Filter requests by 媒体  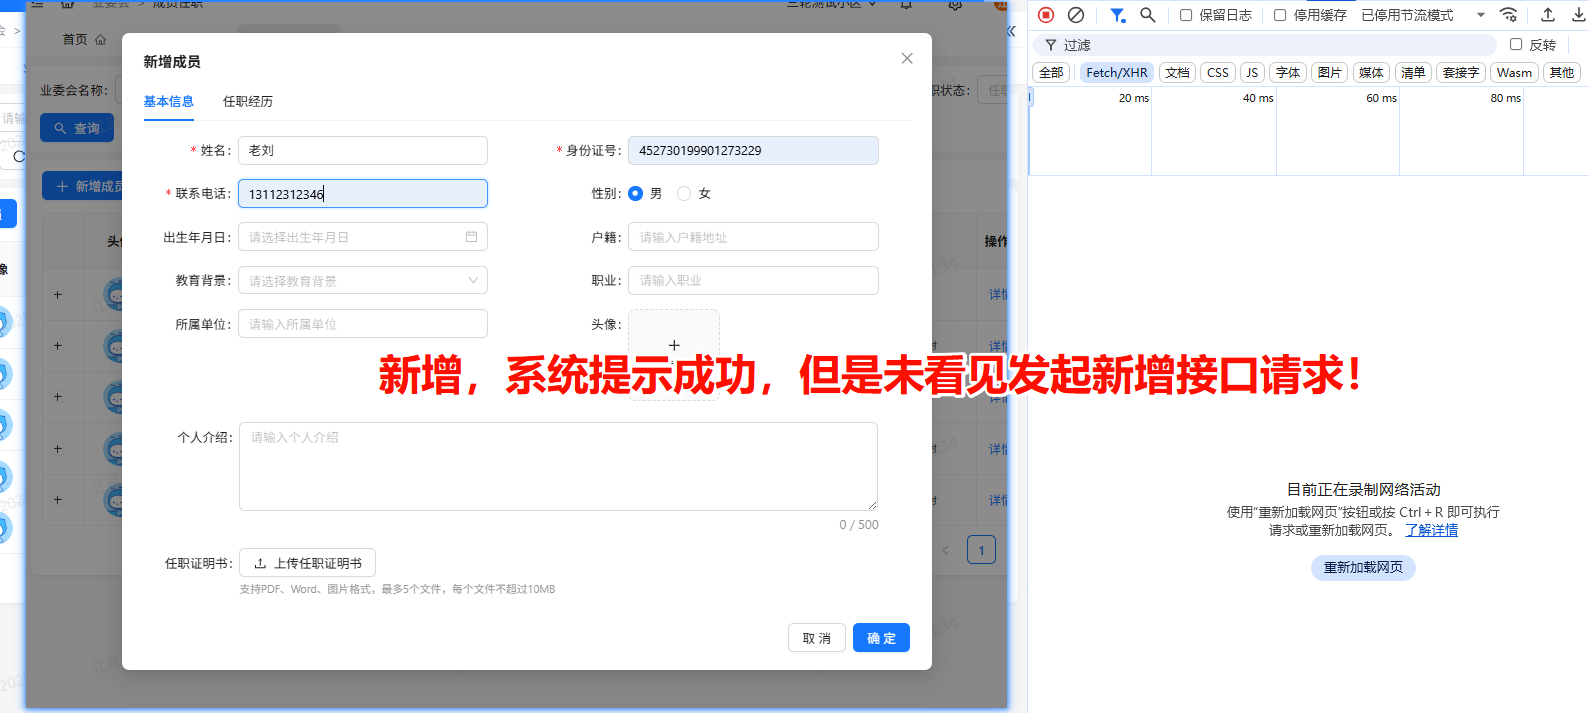click(x=1372, y=72)
